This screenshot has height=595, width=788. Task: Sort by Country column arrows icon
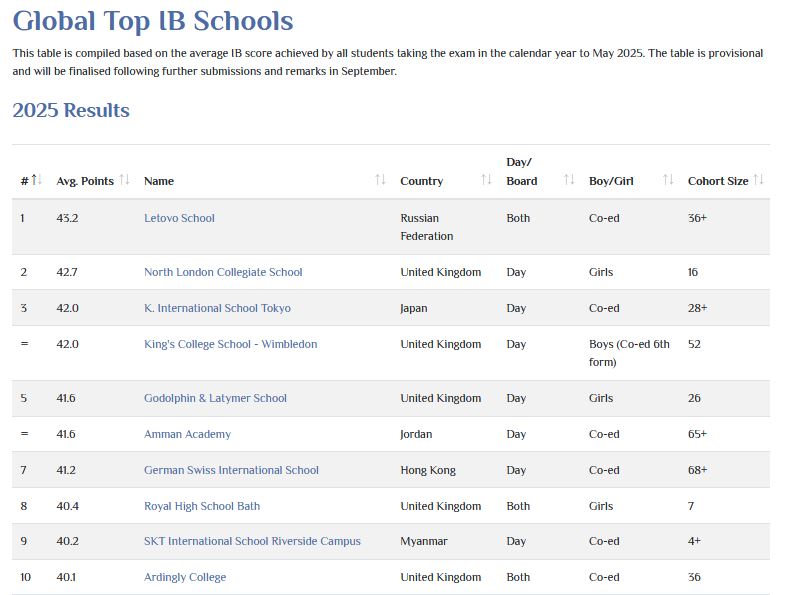pyautogui.click(x=486, y=180)
